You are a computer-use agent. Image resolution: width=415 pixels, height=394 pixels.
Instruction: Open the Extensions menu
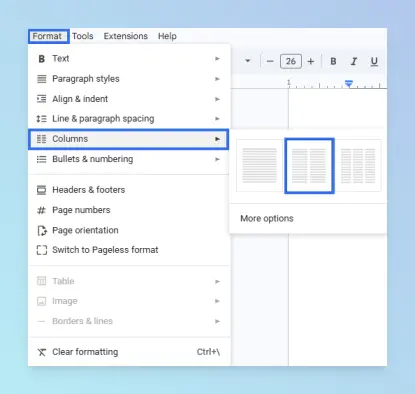[125, 36]
